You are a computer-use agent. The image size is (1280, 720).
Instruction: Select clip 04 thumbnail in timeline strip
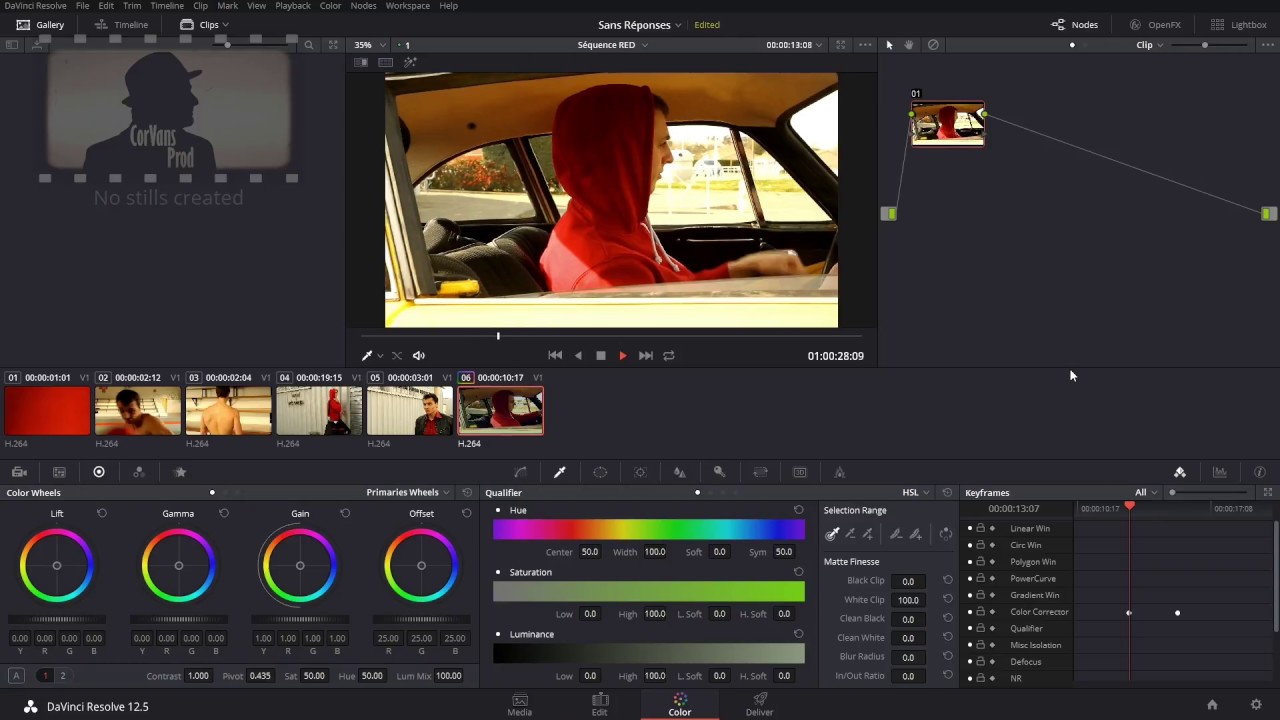[319, 411]
